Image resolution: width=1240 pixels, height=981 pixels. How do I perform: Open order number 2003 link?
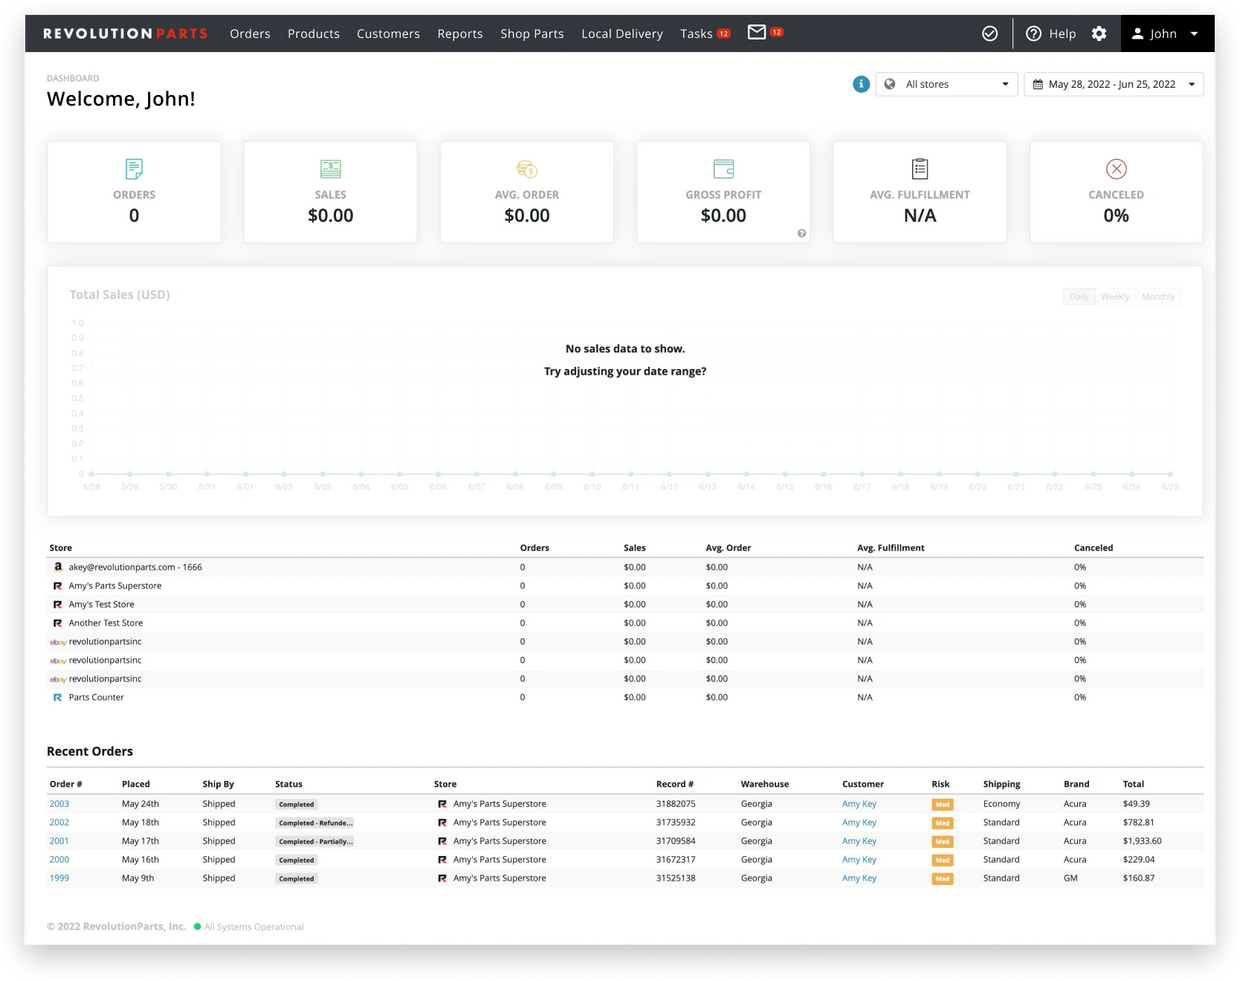click(59, 804)
